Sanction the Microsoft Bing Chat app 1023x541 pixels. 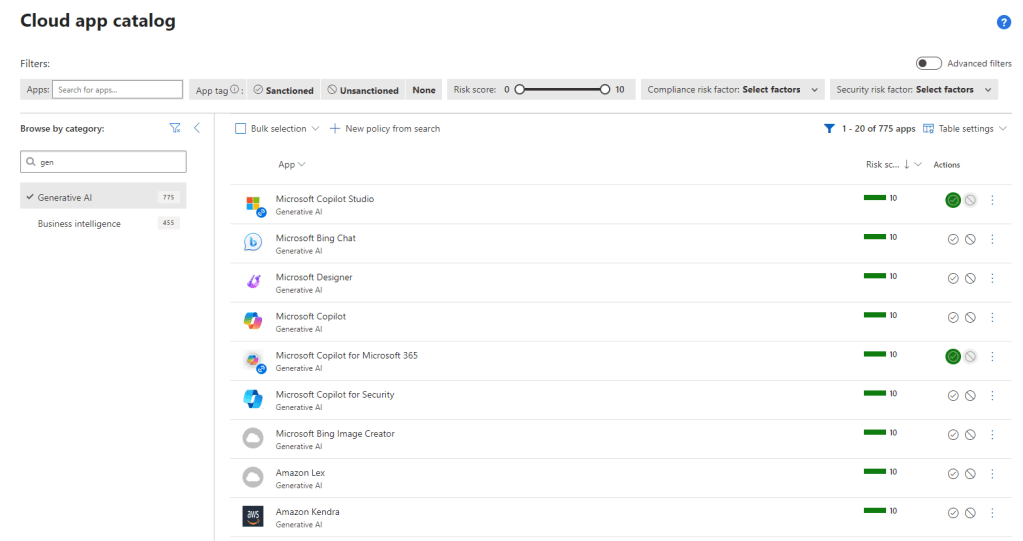tap(953, 239)
